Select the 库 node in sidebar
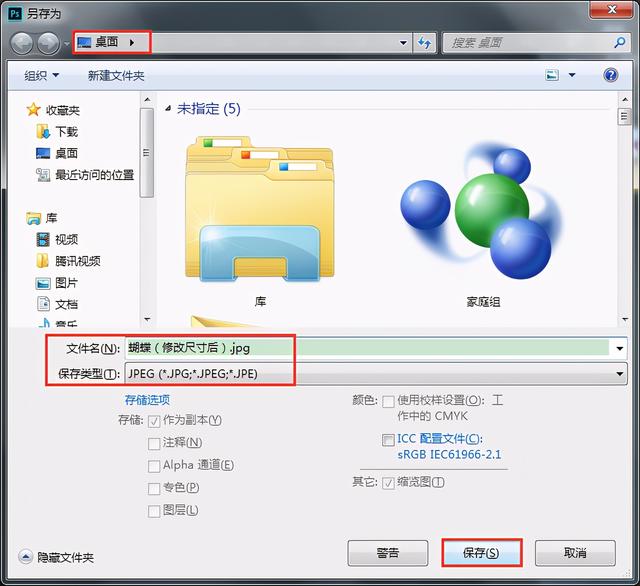Viewport: 640px width, 586px height. [x=42, y=218]
